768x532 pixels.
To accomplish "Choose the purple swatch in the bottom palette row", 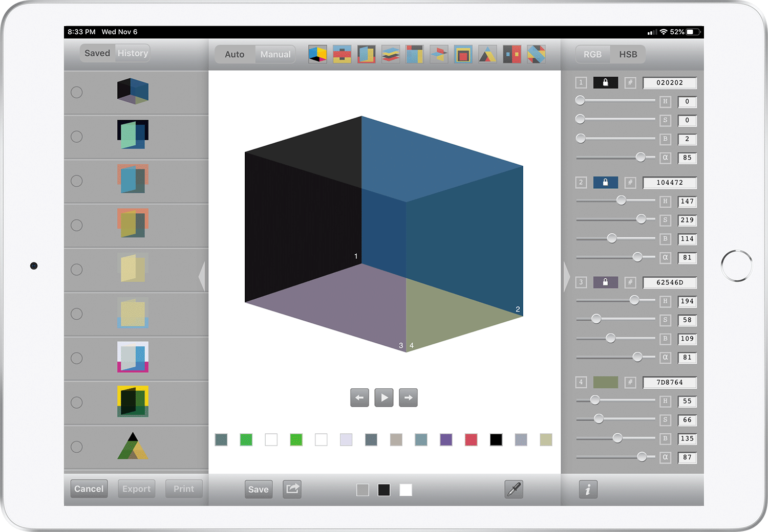I will (446, 439).
